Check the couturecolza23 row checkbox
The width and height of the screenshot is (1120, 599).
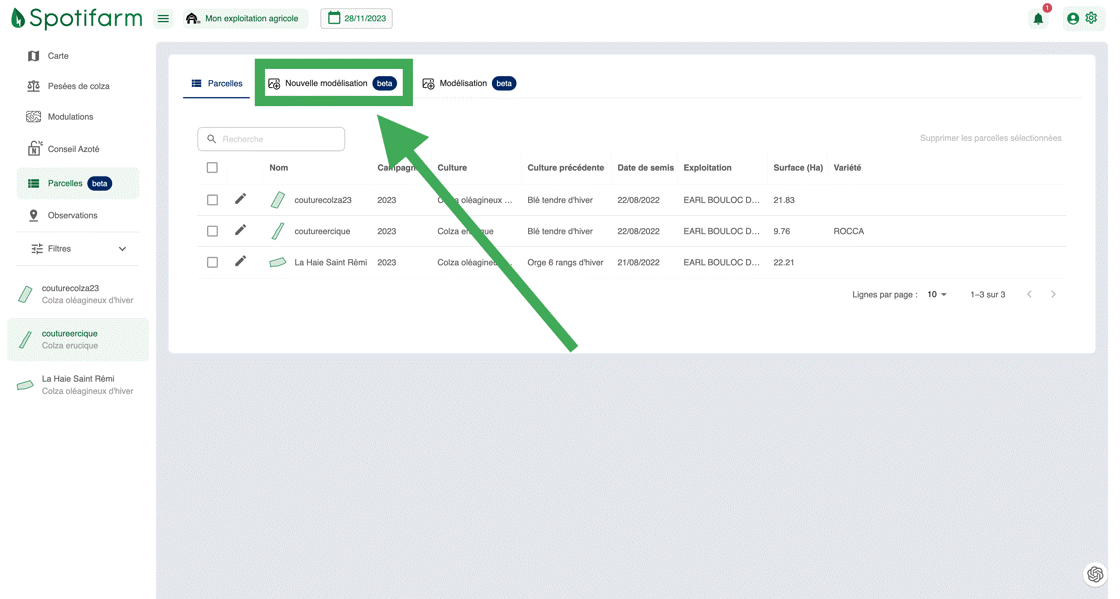coord(212,200)
